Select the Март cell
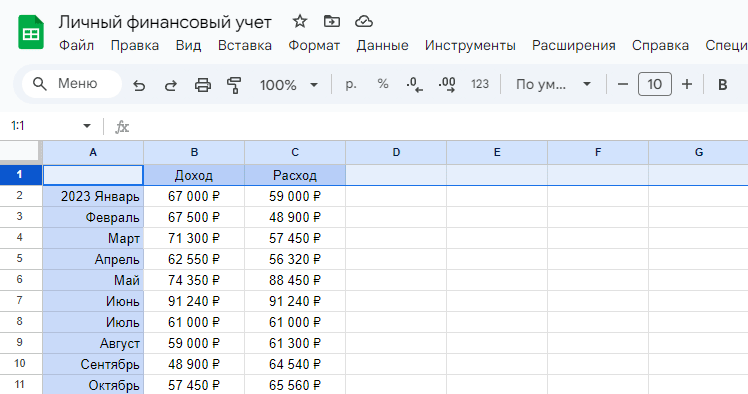748x394 pixels. [x=93, y=238]
